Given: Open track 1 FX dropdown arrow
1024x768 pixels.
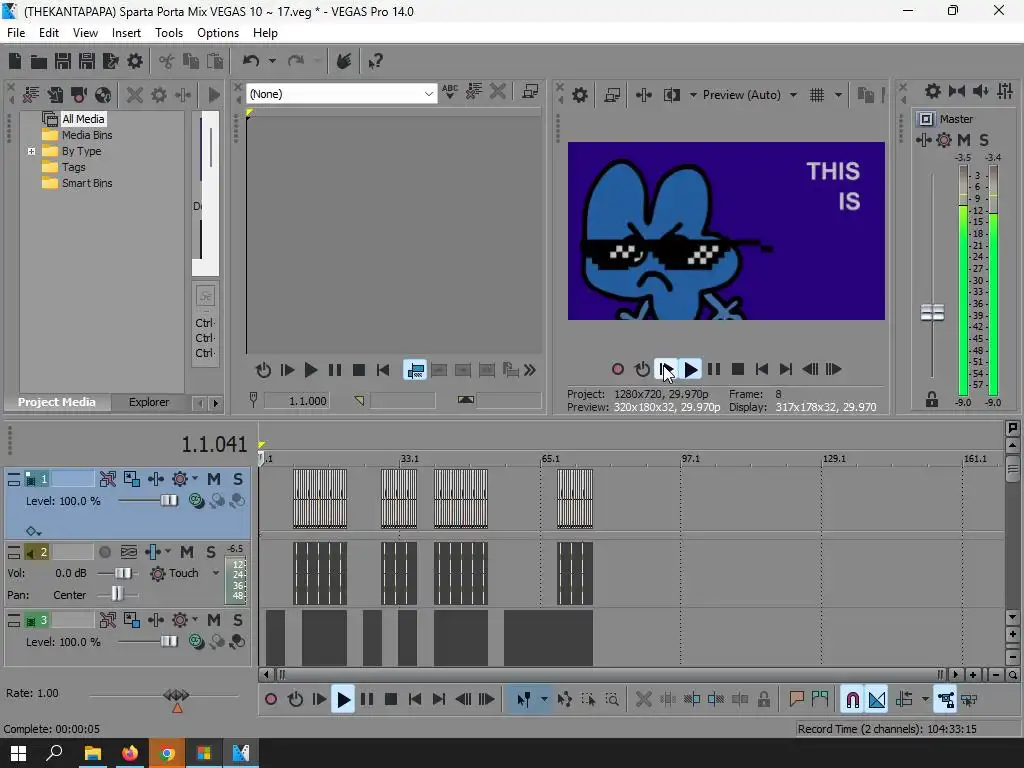Looking at the screenshot, I should 195,479.
